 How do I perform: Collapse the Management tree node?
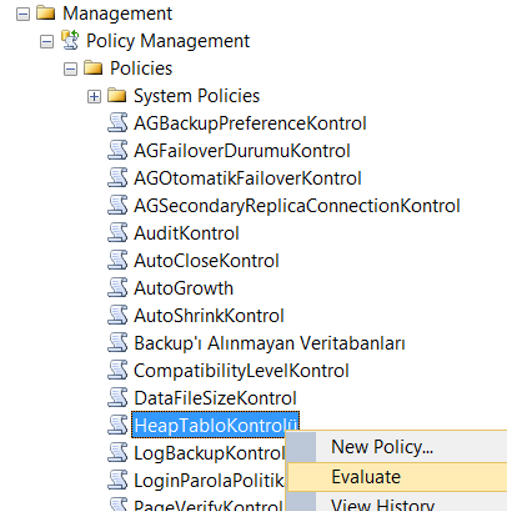[x=23, y=14]
